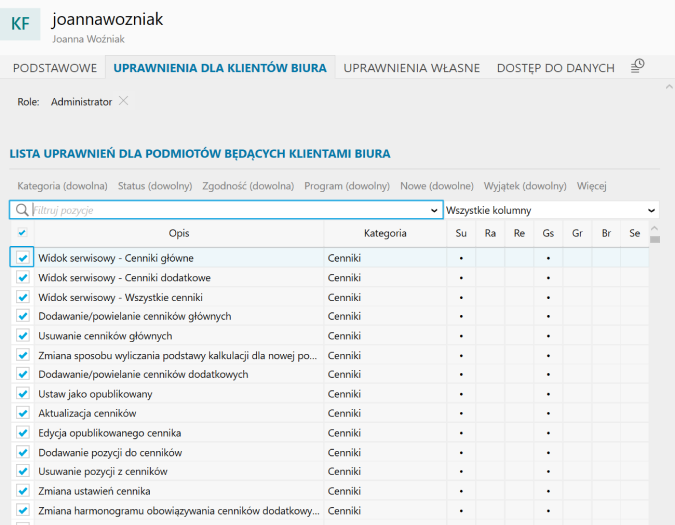Click username heading joannawozniak

tap(108, 19)
